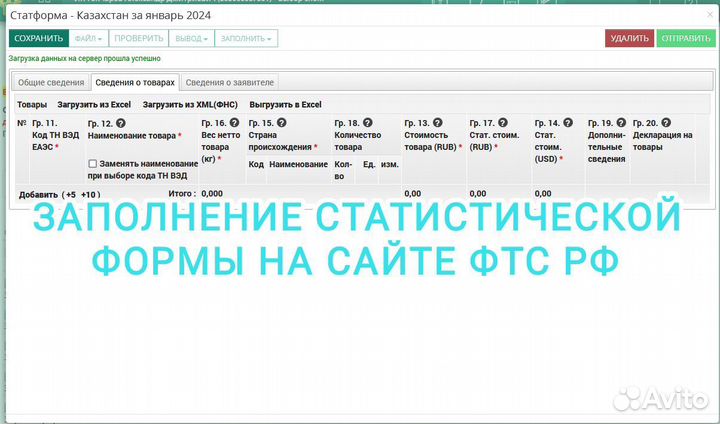
Task: Select the Сведения о товарах tab
Action: pyautogui.click(x=135, y=82)
